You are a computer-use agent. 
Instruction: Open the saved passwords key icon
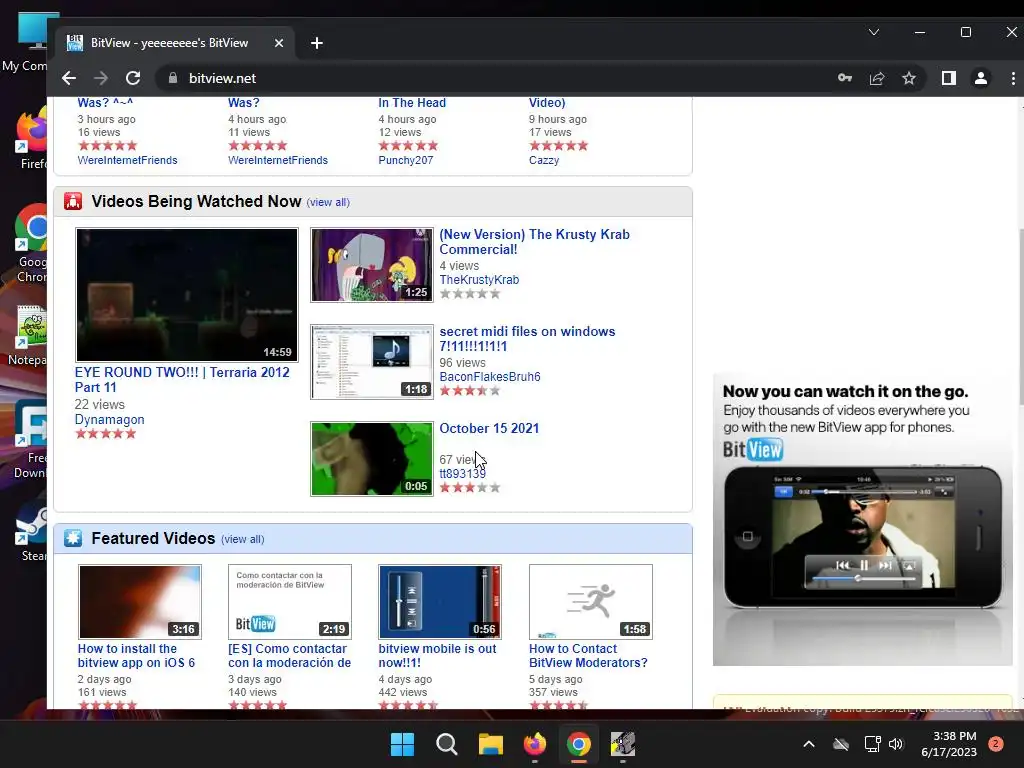(x=844, y=78)
